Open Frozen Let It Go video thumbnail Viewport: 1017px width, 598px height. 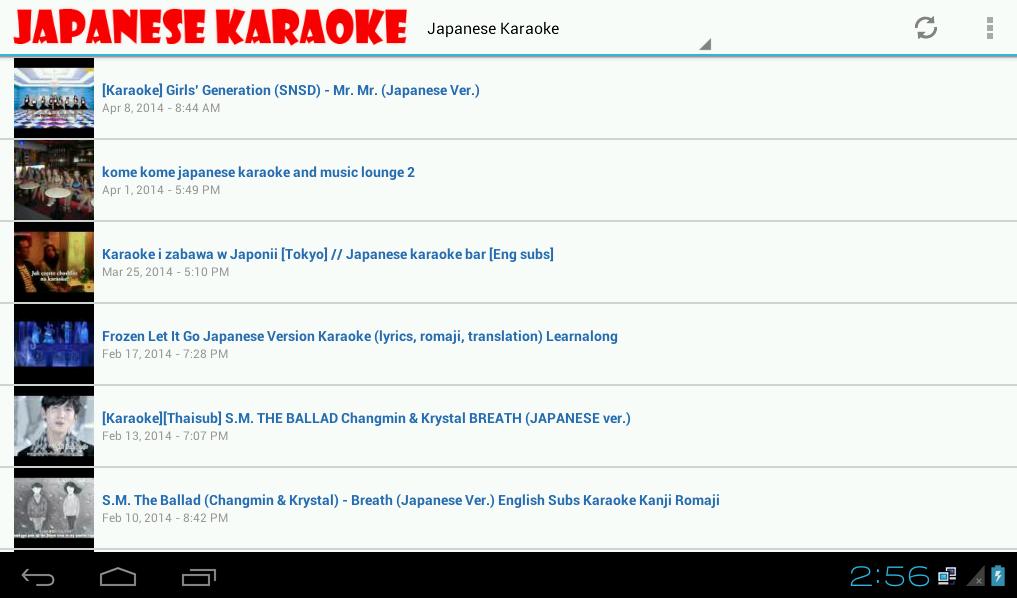[54, 344]
